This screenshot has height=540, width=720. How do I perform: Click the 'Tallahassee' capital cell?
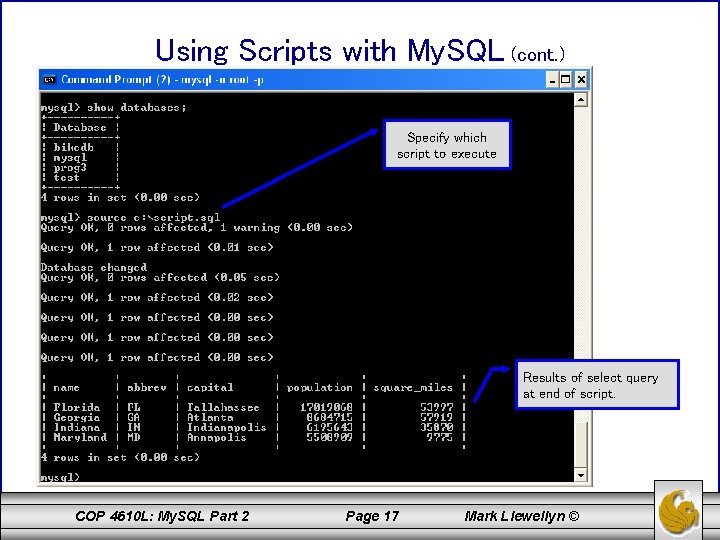click(223, 407)
